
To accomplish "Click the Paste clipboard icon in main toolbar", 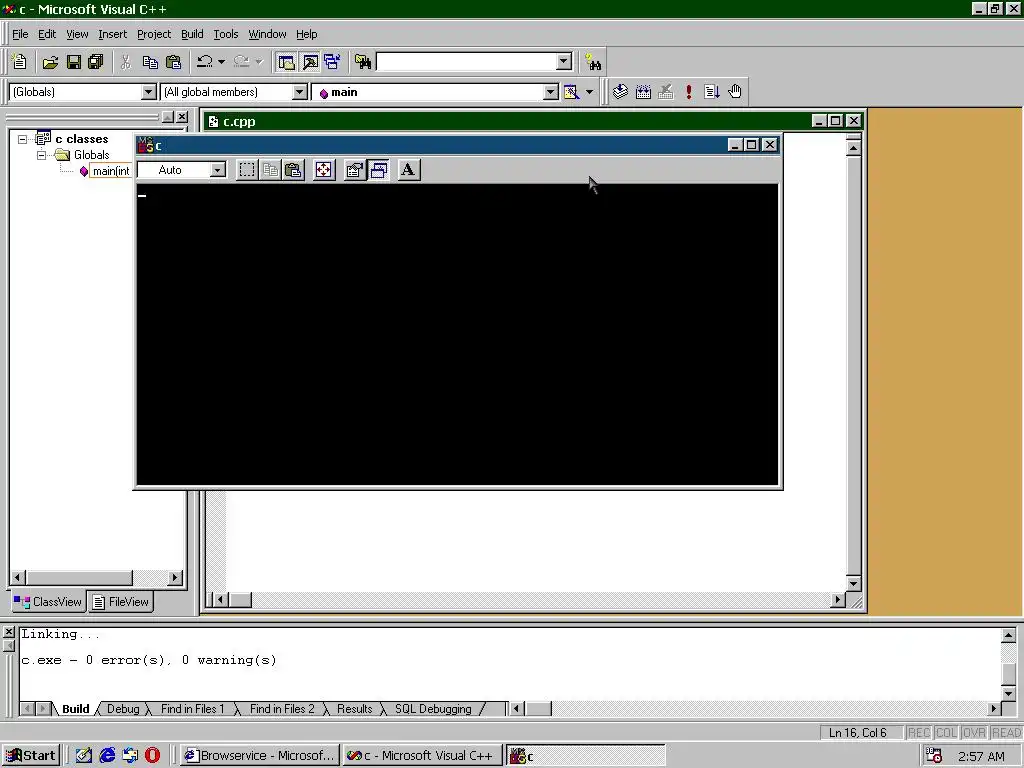I will coord(174,62).
